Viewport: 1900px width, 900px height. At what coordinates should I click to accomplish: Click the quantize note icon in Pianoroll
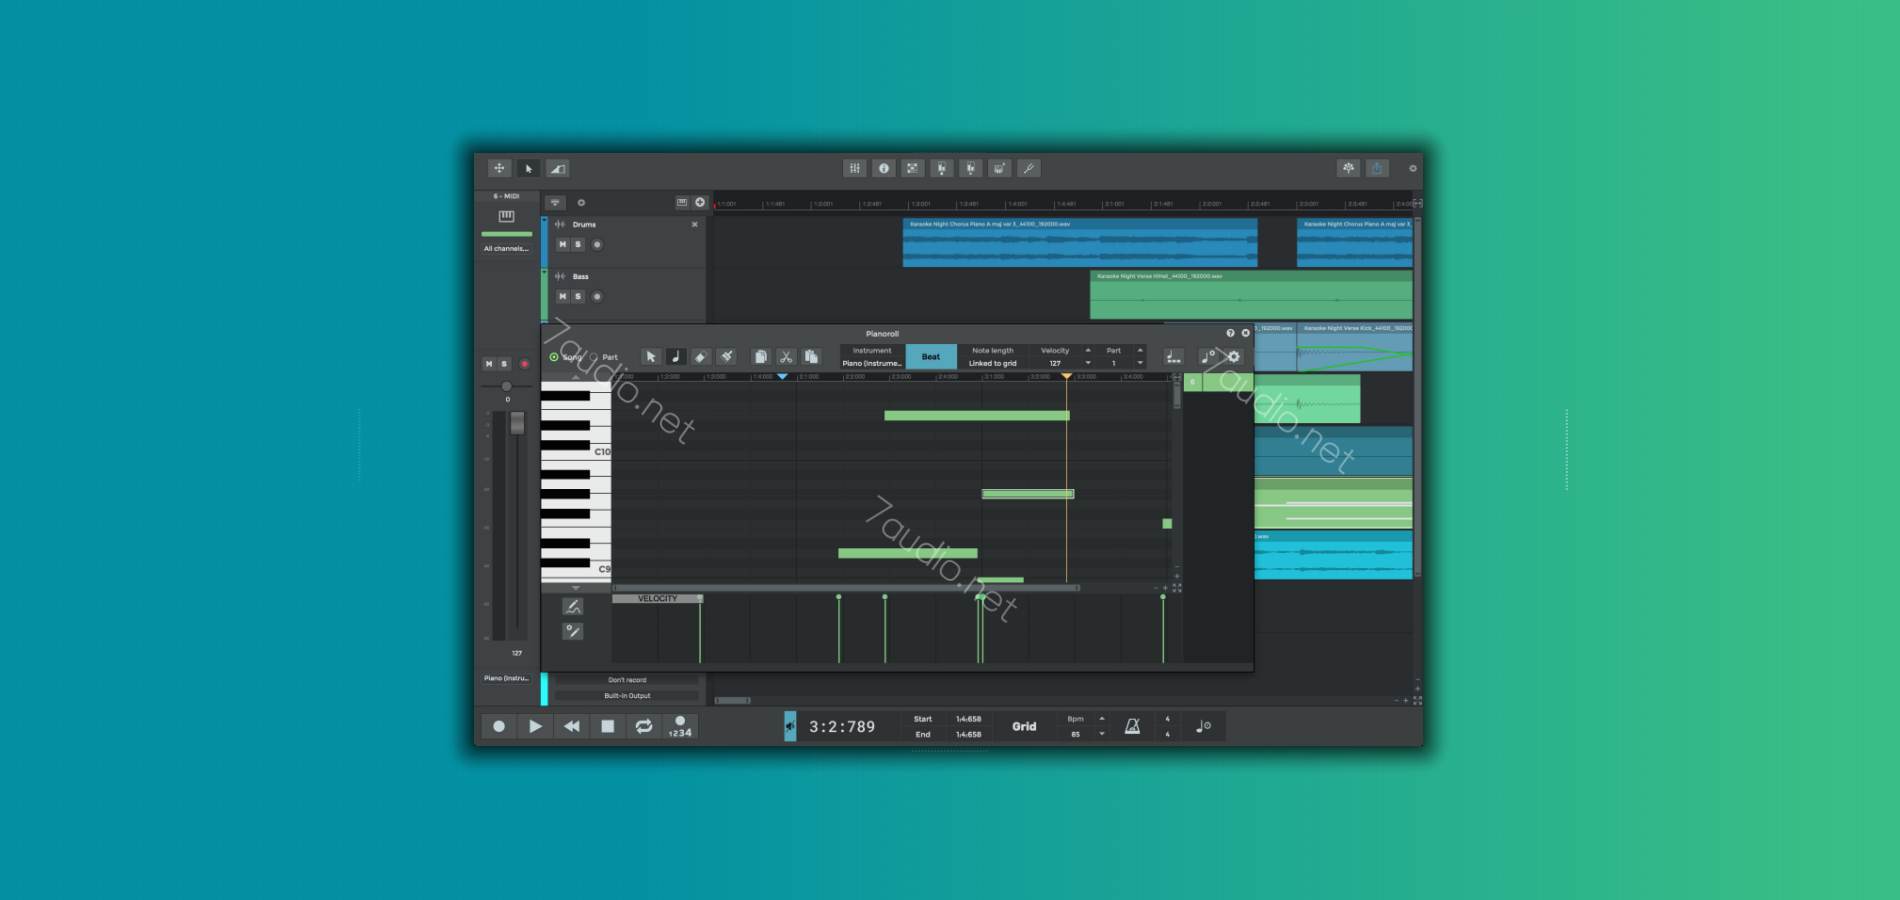coord(1208,357)
